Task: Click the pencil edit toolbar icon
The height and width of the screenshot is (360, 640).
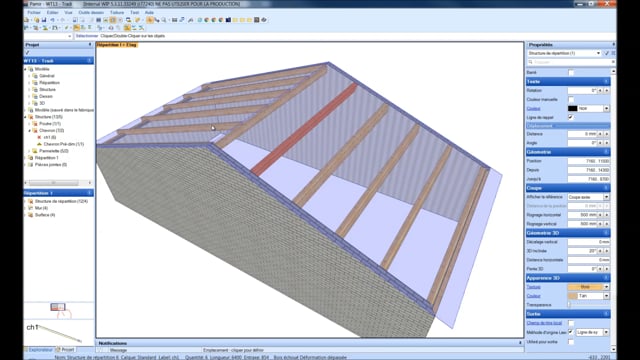Action: pos(138,20)
